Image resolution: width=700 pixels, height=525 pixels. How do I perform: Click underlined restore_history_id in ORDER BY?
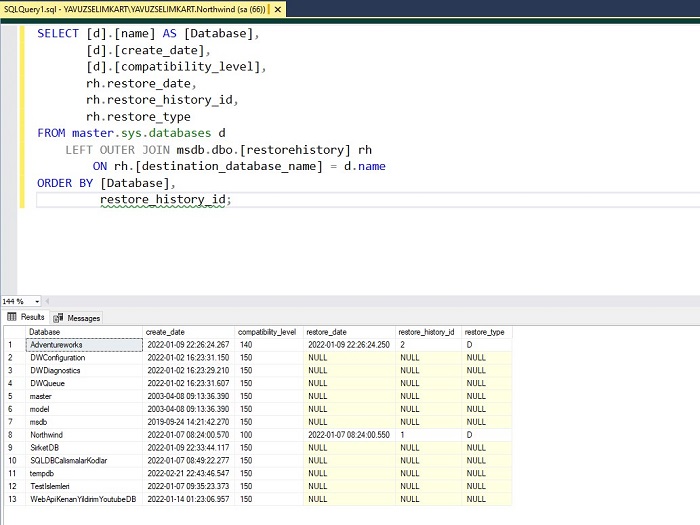coord(162,200)
